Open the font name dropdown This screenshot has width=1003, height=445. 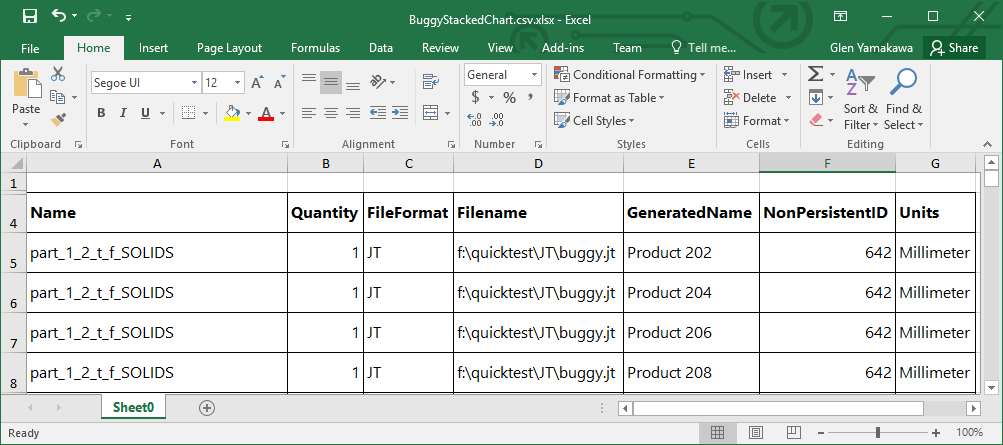click(192, 83)
